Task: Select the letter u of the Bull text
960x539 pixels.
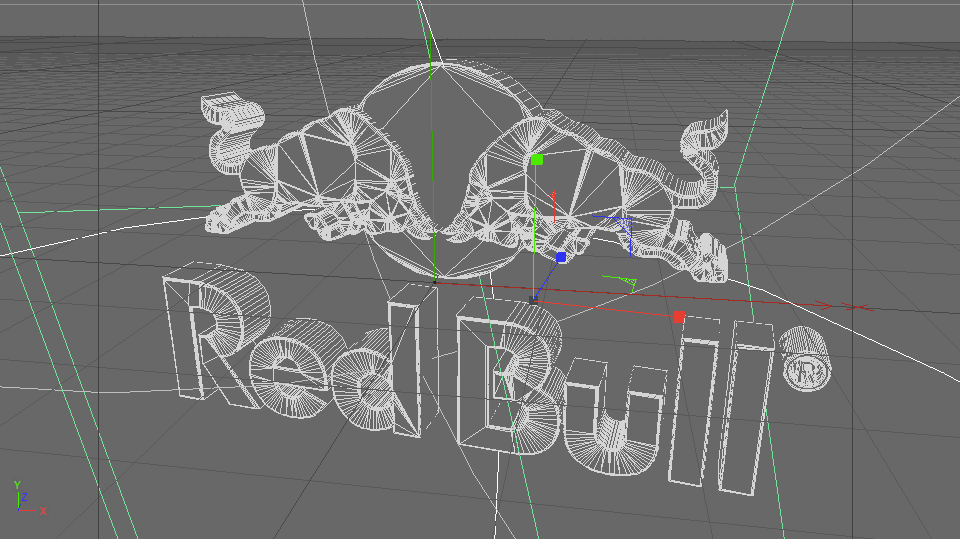Action: (x=614, y=418)
